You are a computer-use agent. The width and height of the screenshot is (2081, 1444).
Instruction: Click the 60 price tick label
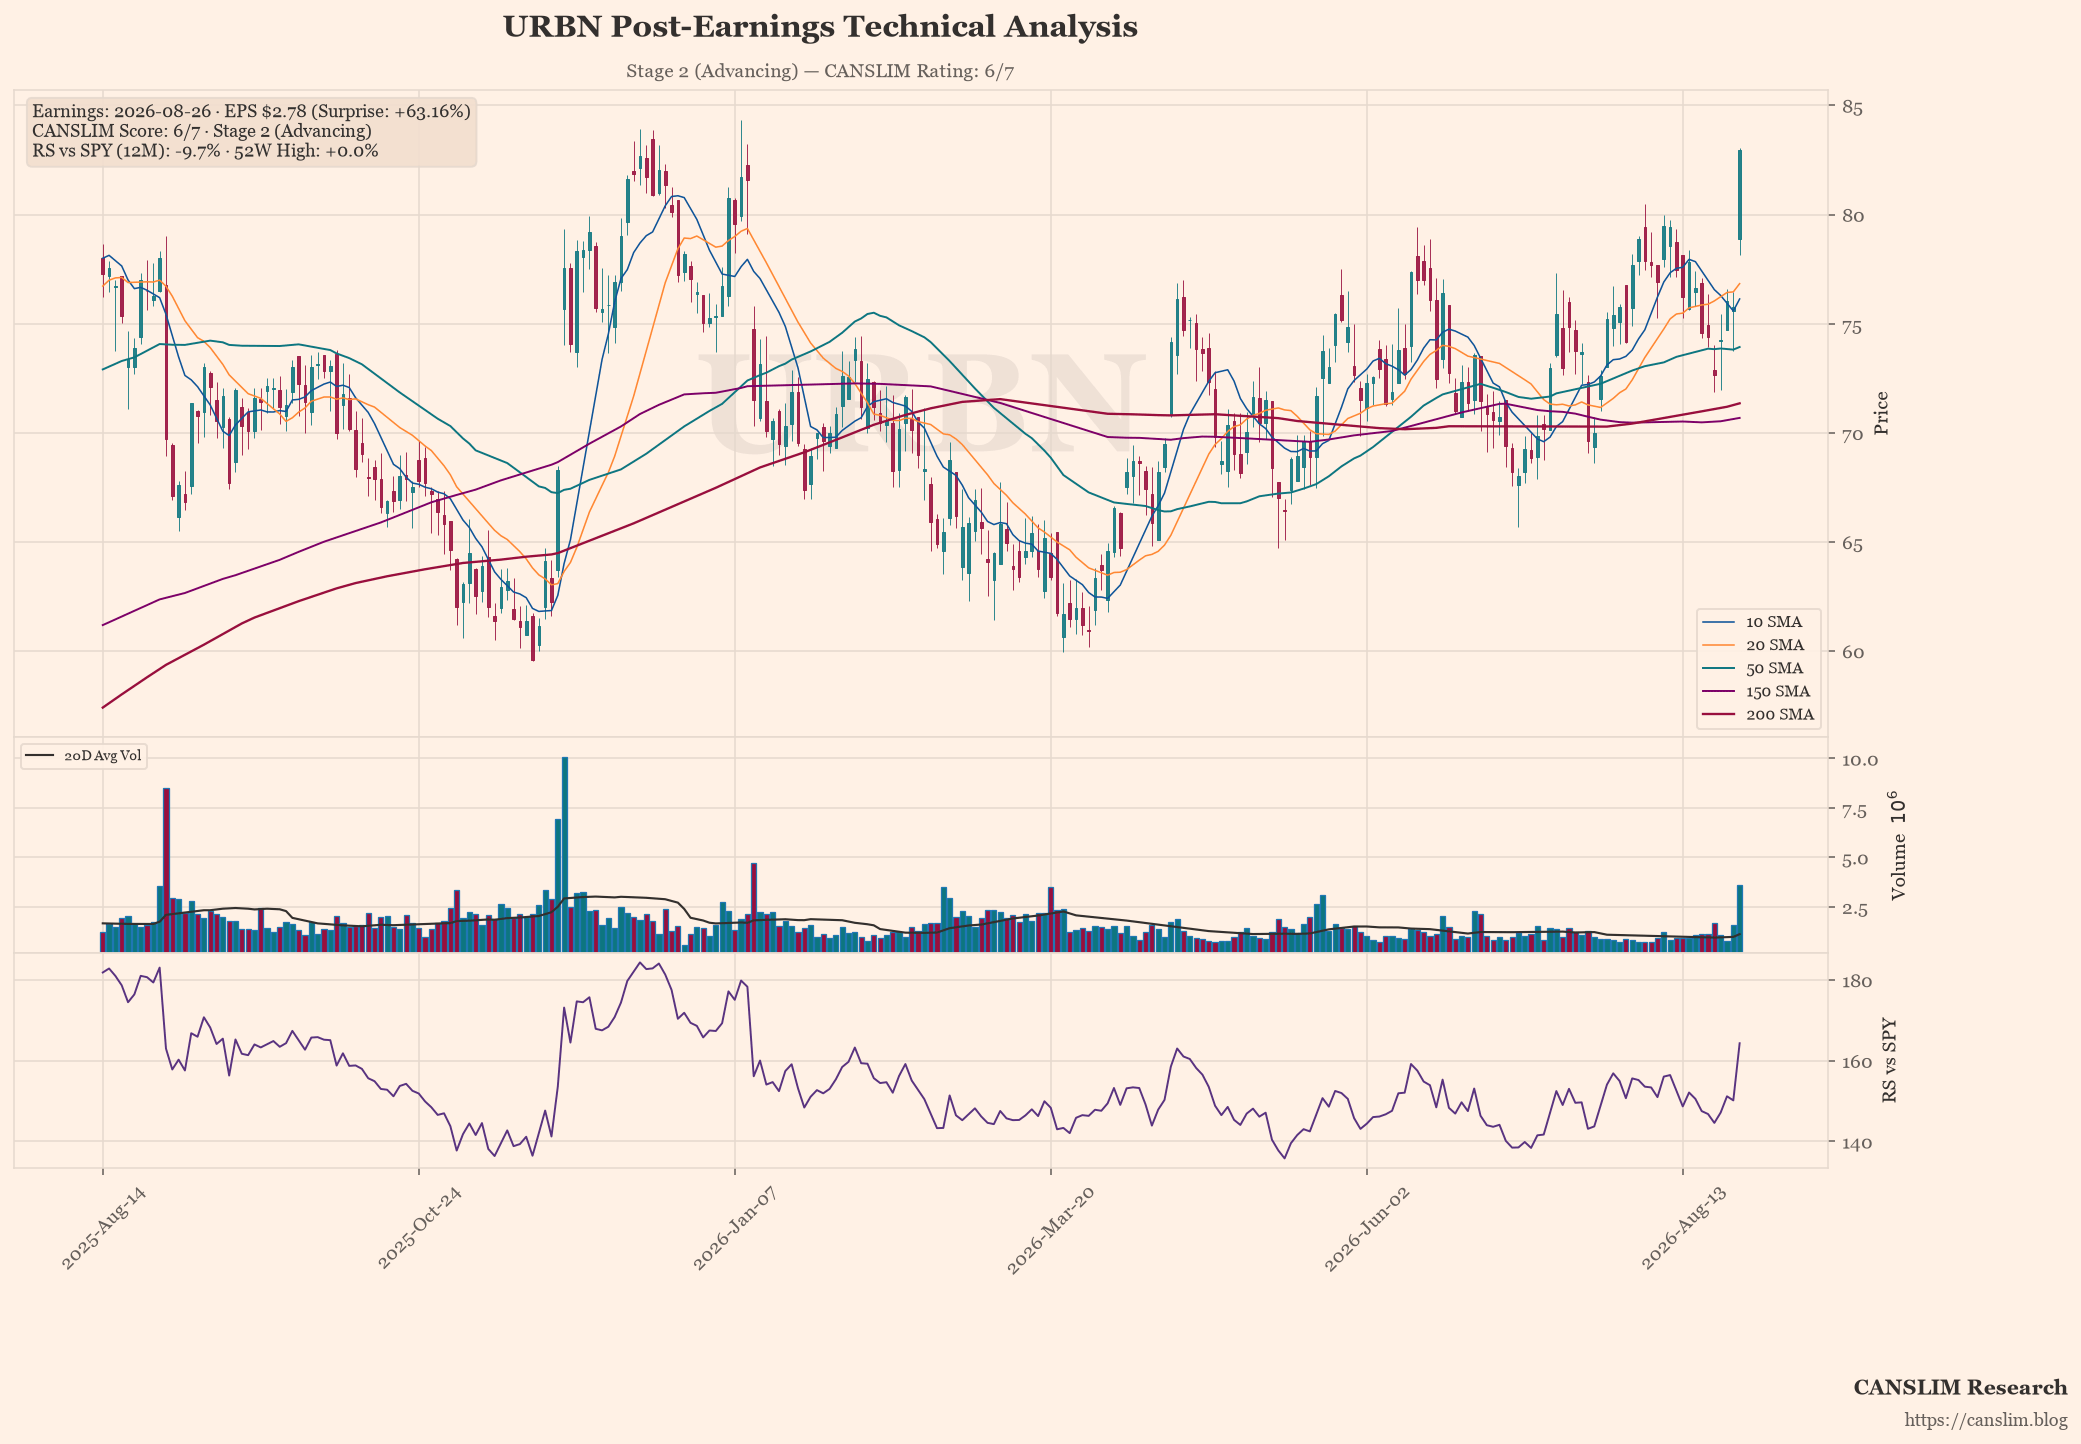point(1852,652)
